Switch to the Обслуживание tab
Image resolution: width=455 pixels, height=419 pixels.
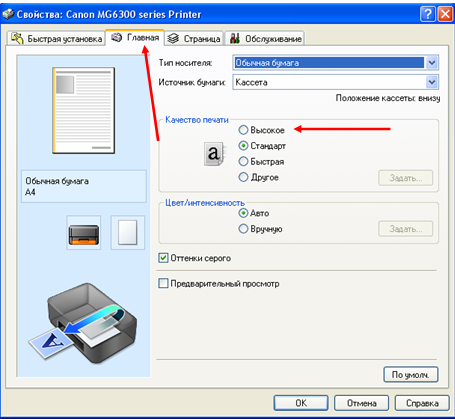[265, 39]
